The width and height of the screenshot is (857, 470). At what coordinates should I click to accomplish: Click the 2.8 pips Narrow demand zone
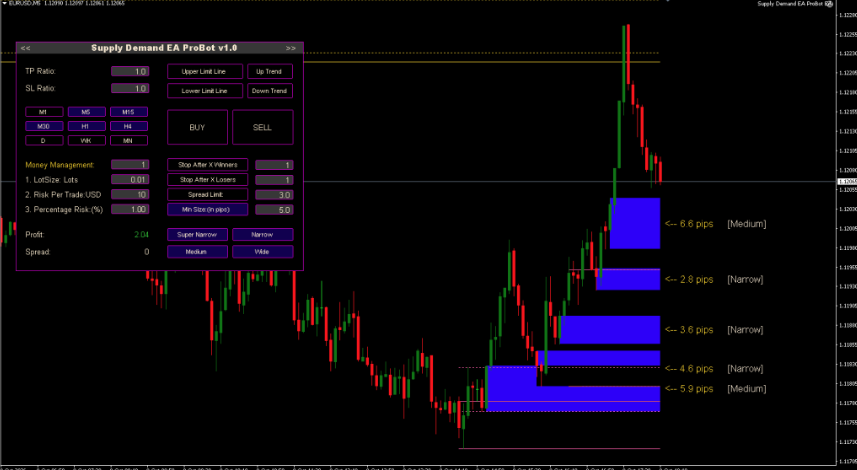628,279
